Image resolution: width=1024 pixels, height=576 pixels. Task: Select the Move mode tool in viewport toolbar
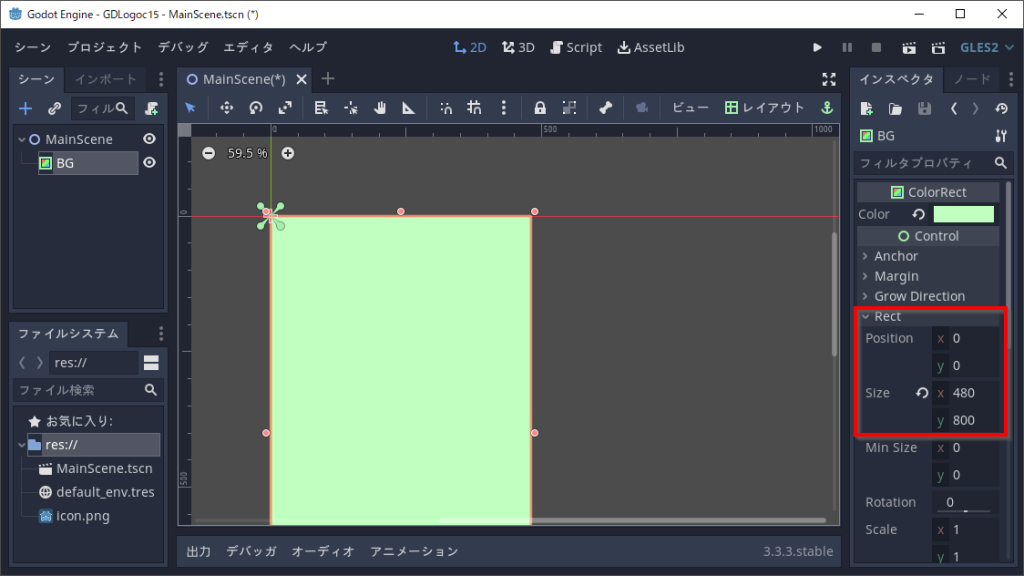[x=226, y=108]
